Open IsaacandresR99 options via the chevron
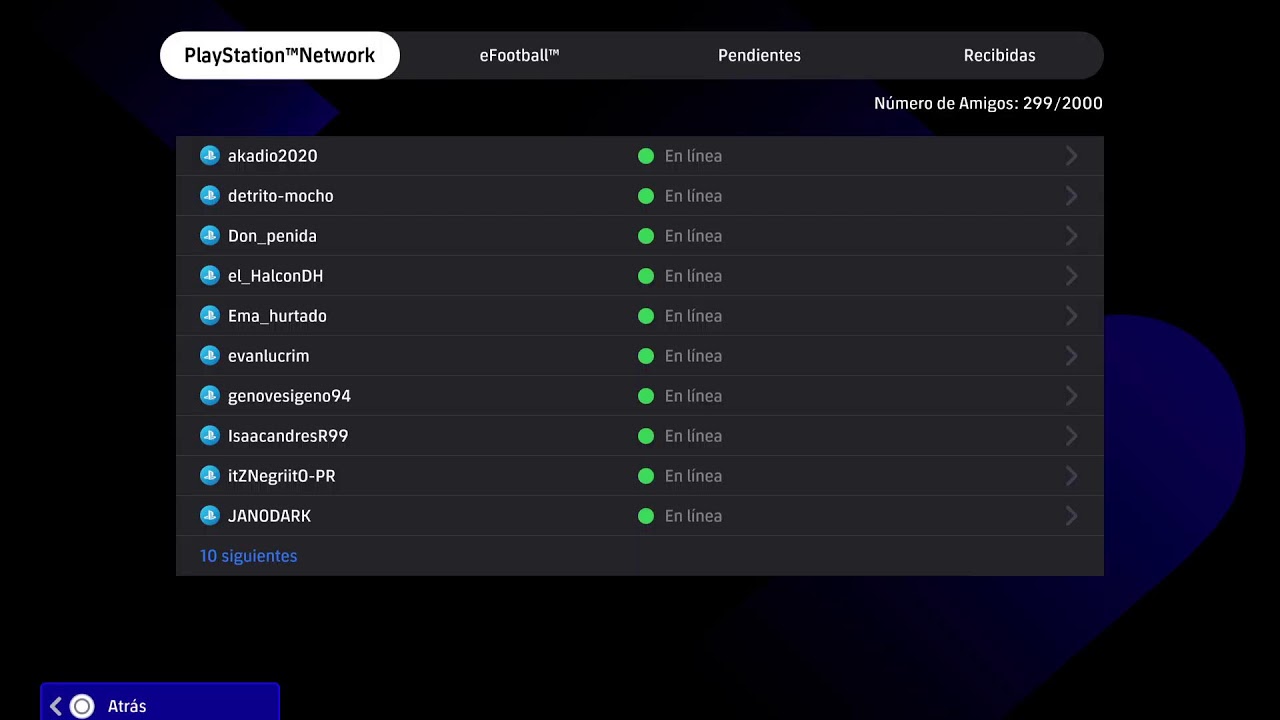The height and width of the screenshot is (720, 1280). (1071, 436)
